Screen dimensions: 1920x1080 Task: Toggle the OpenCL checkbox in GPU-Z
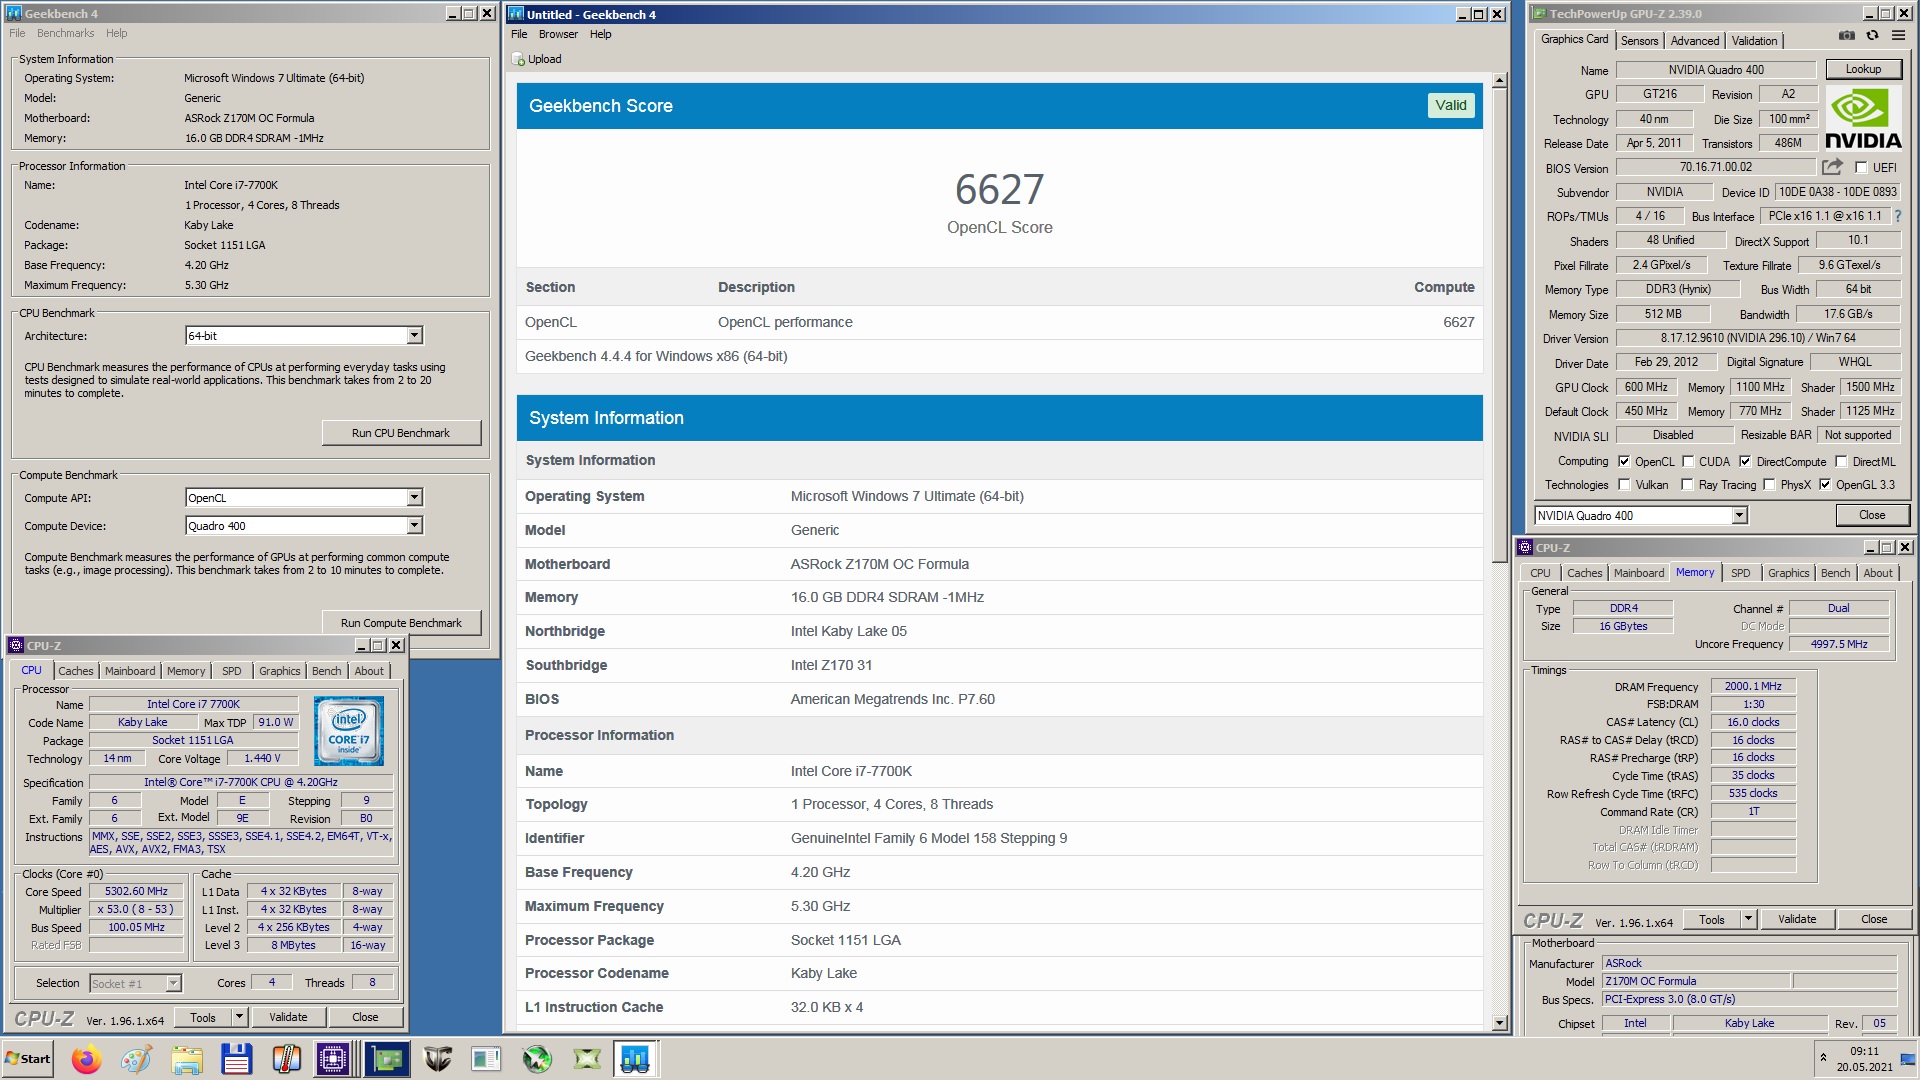tap(1624, 462)
